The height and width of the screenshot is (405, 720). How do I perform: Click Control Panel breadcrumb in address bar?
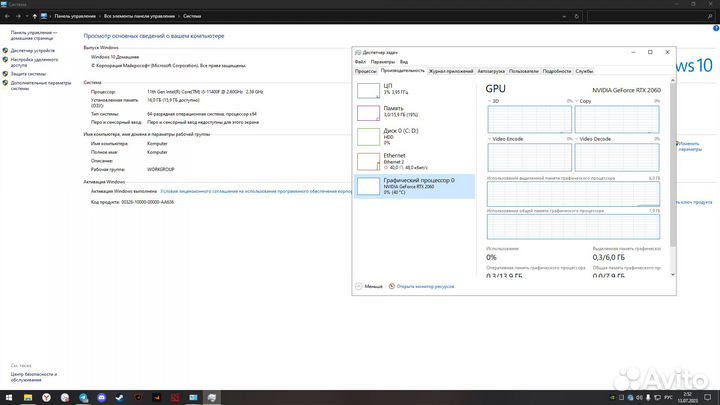click(x=75, y=16)
